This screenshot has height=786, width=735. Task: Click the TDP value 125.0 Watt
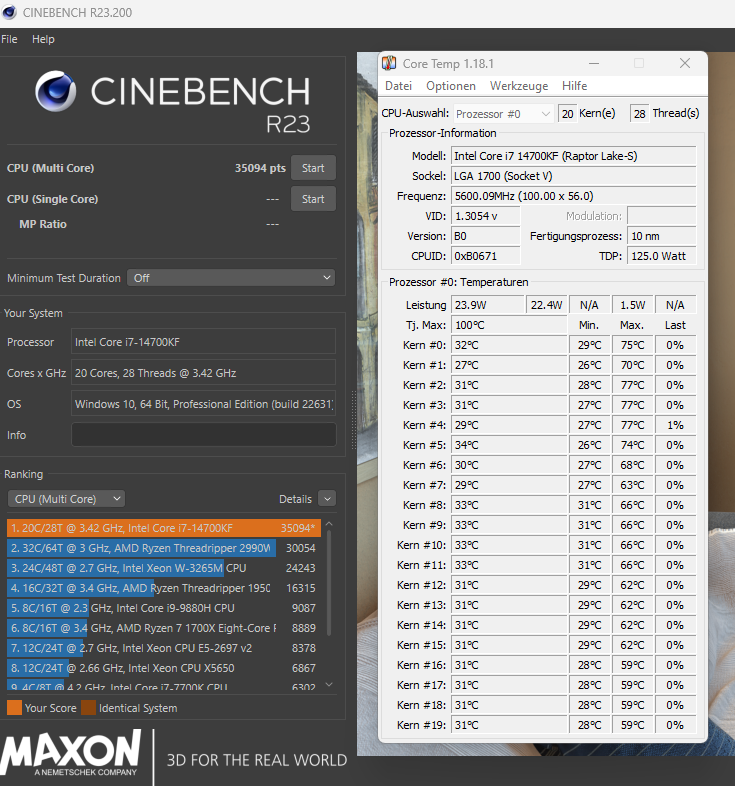(x=662, y=256)
